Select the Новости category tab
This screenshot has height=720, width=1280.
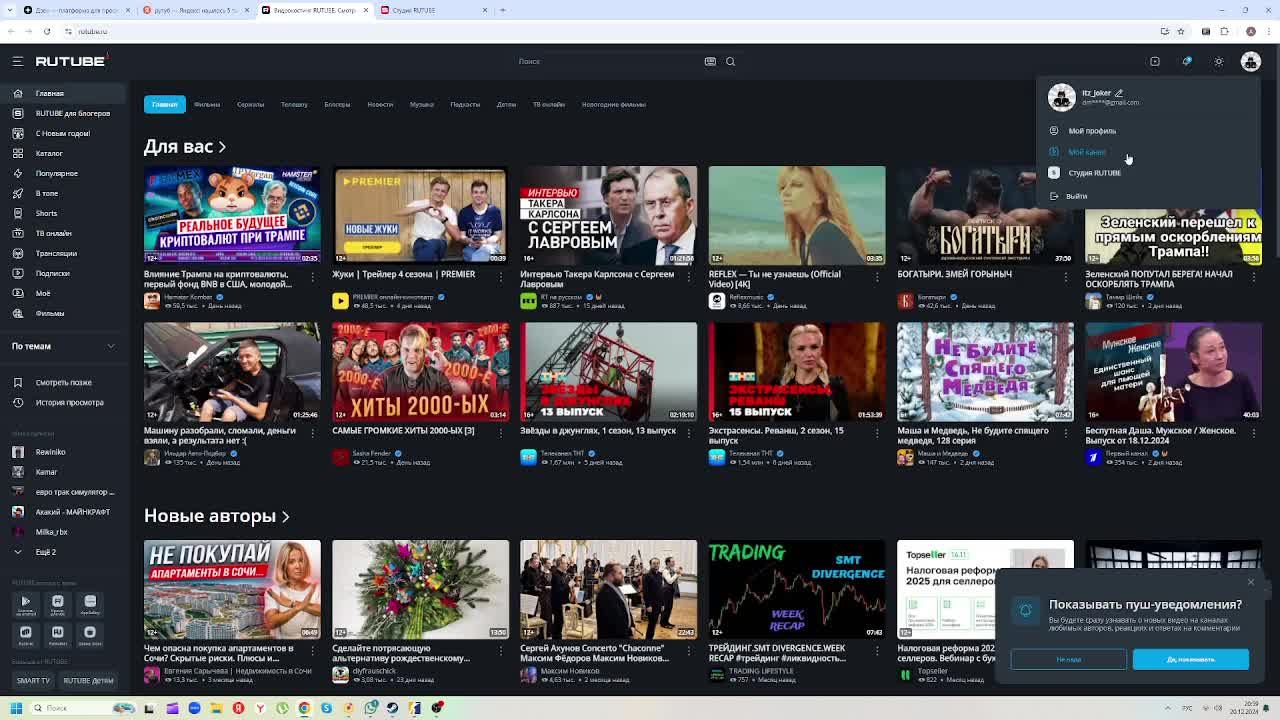[x=380, y=104]
